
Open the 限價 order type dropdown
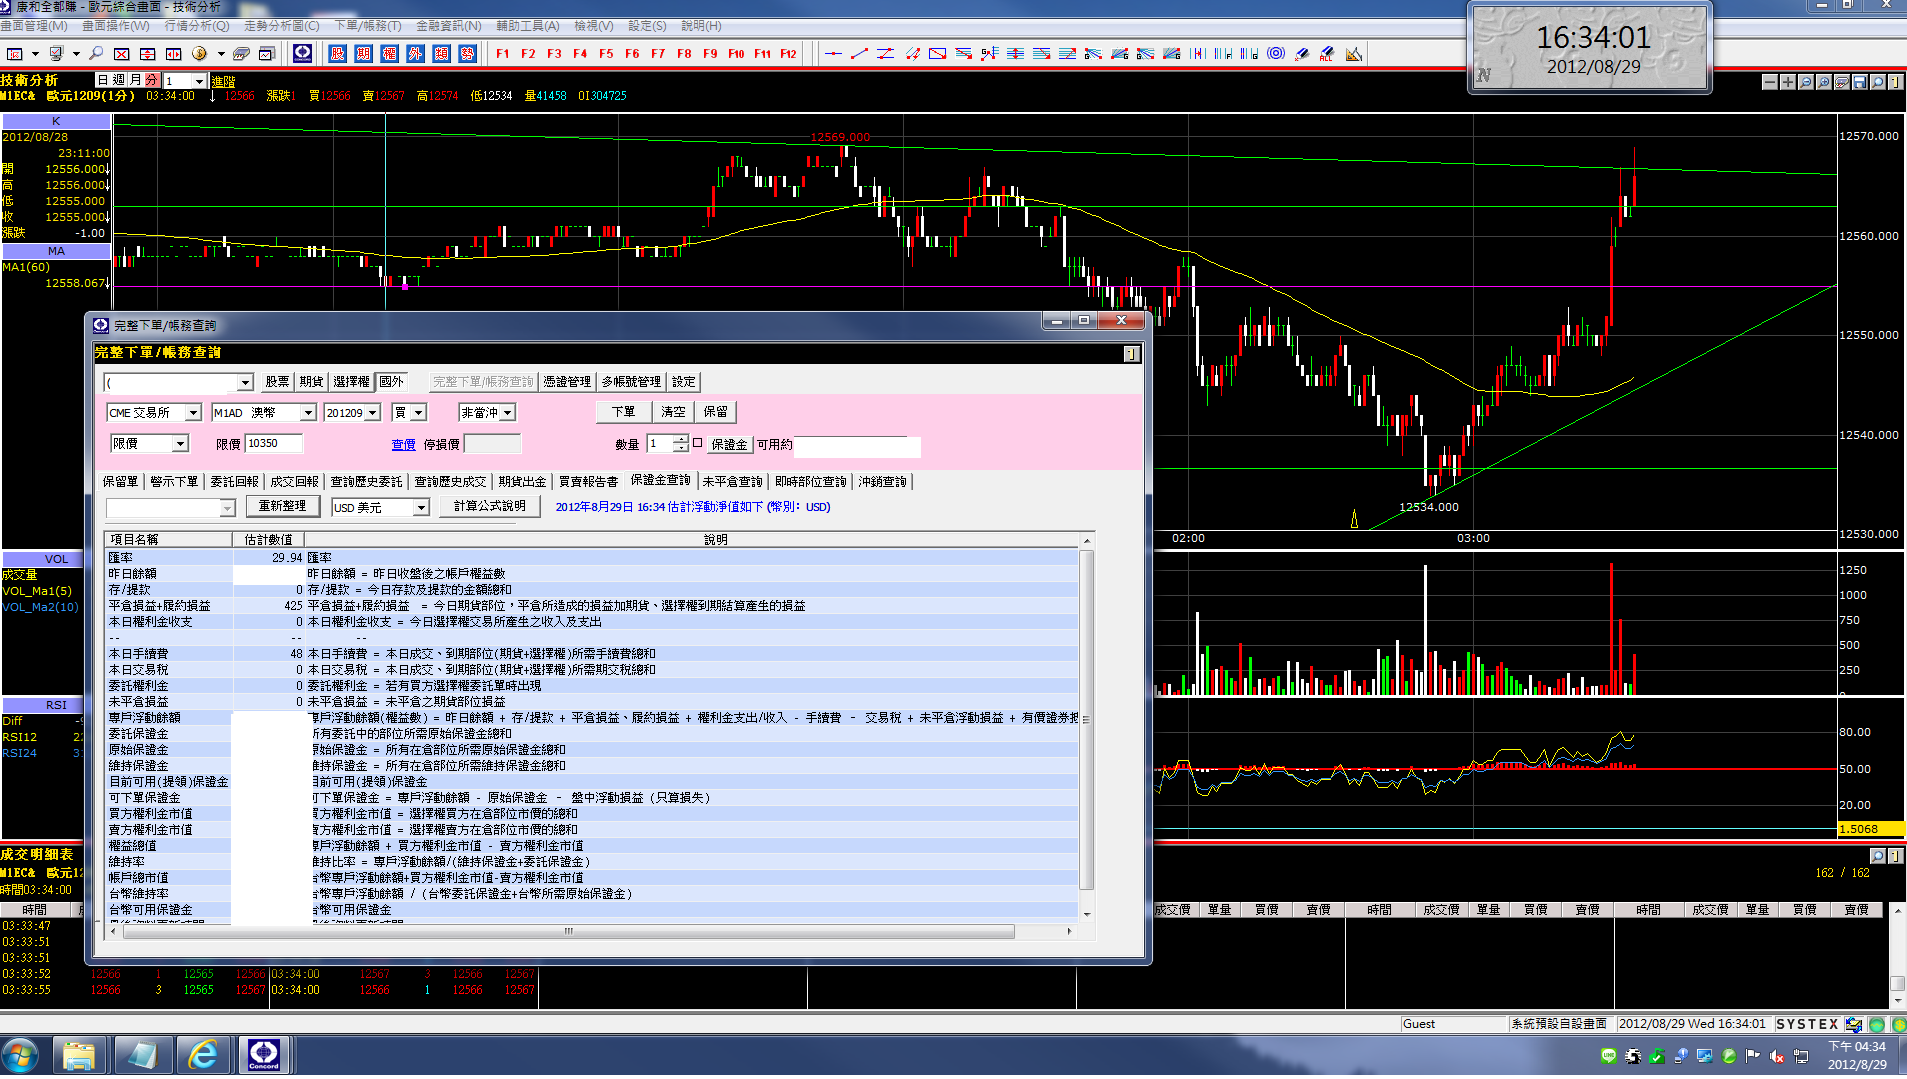(181, 444)
